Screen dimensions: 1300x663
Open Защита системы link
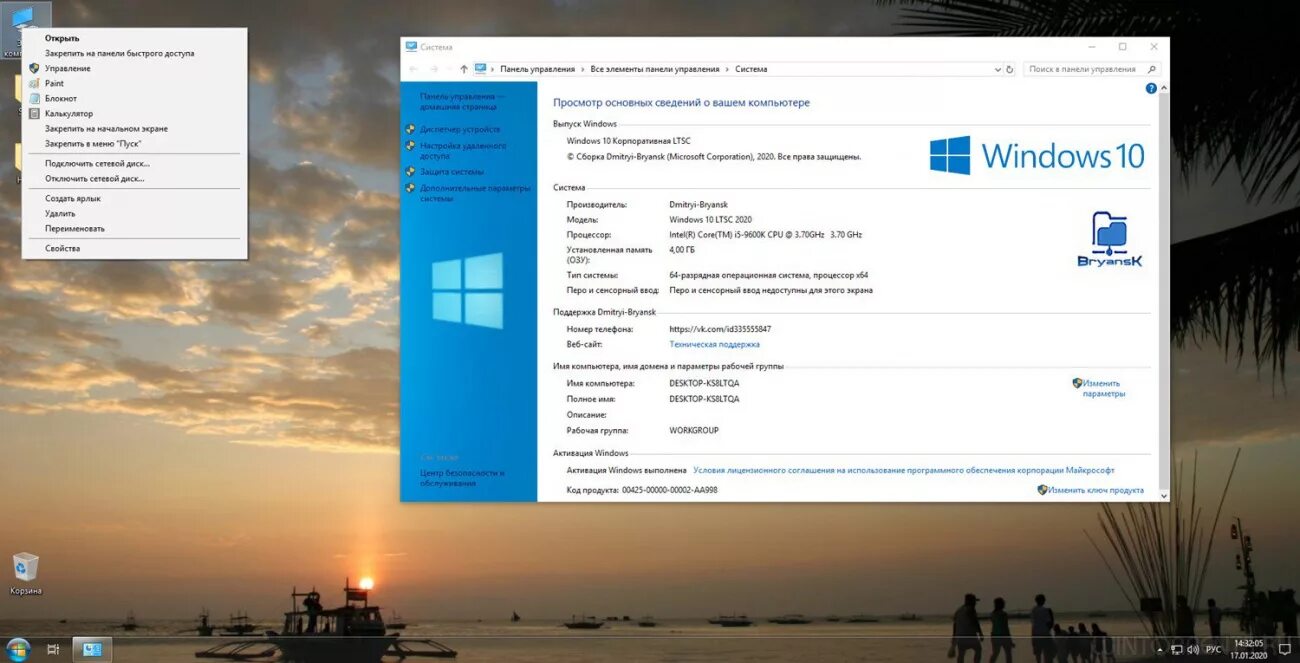tap(452, 172)
